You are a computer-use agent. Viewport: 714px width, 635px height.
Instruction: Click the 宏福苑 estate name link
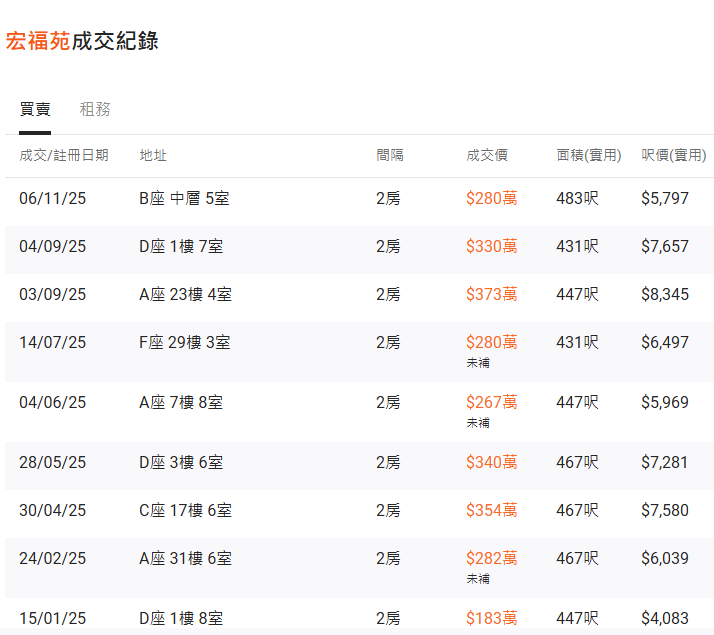pos(38,41)
